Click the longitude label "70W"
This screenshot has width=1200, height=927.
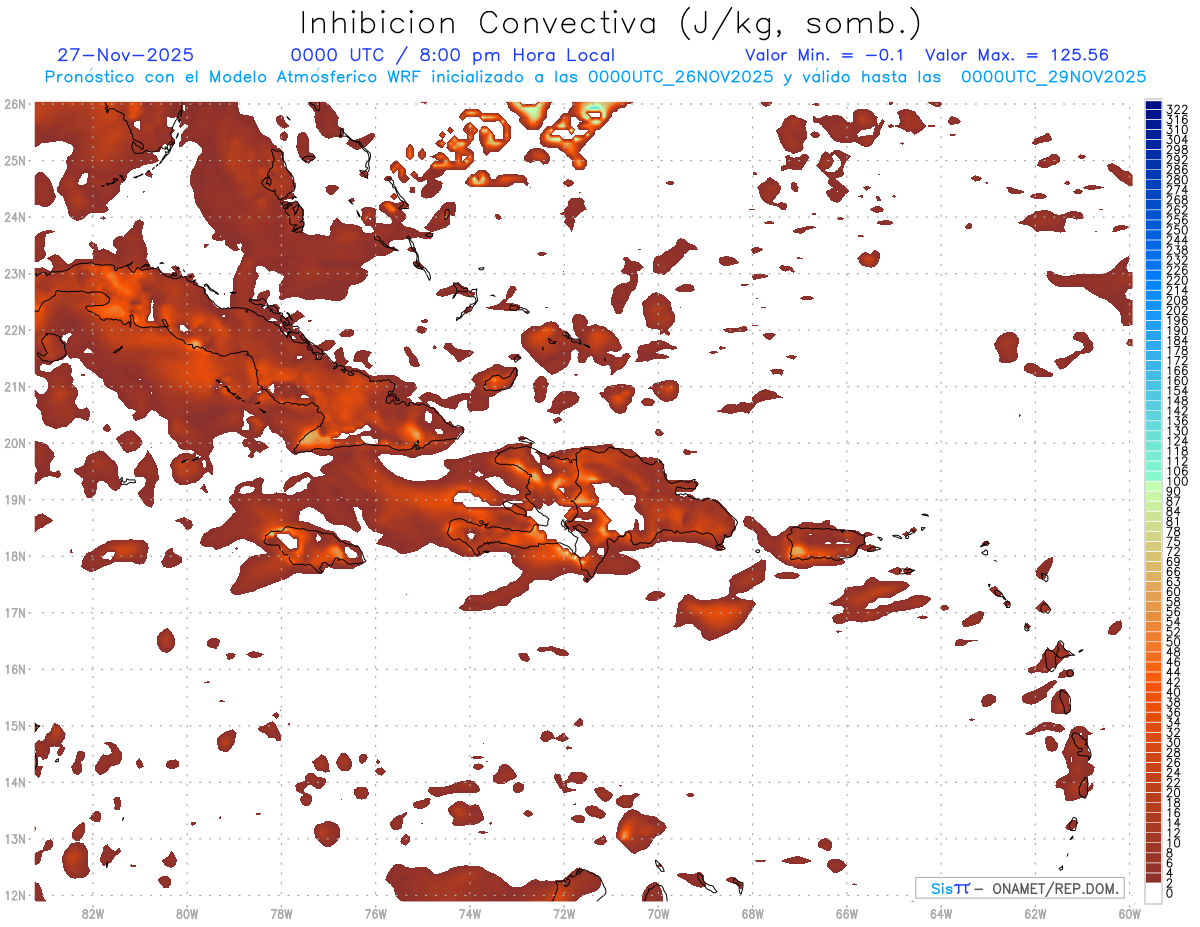coord(658,912)
